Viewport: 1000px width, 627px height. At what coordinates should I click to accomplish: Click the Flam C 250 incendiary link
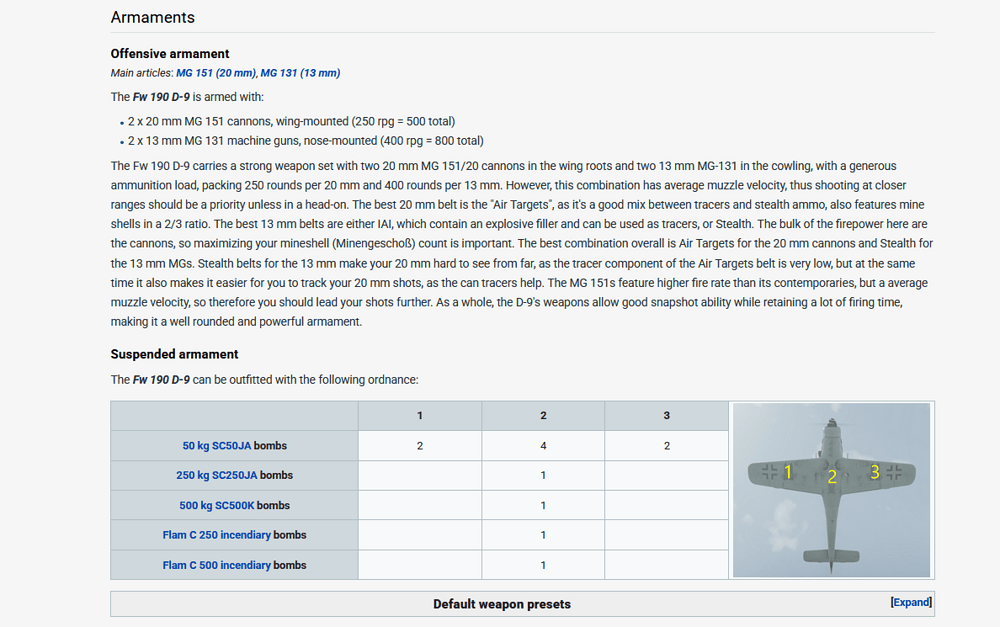(217, 535)
